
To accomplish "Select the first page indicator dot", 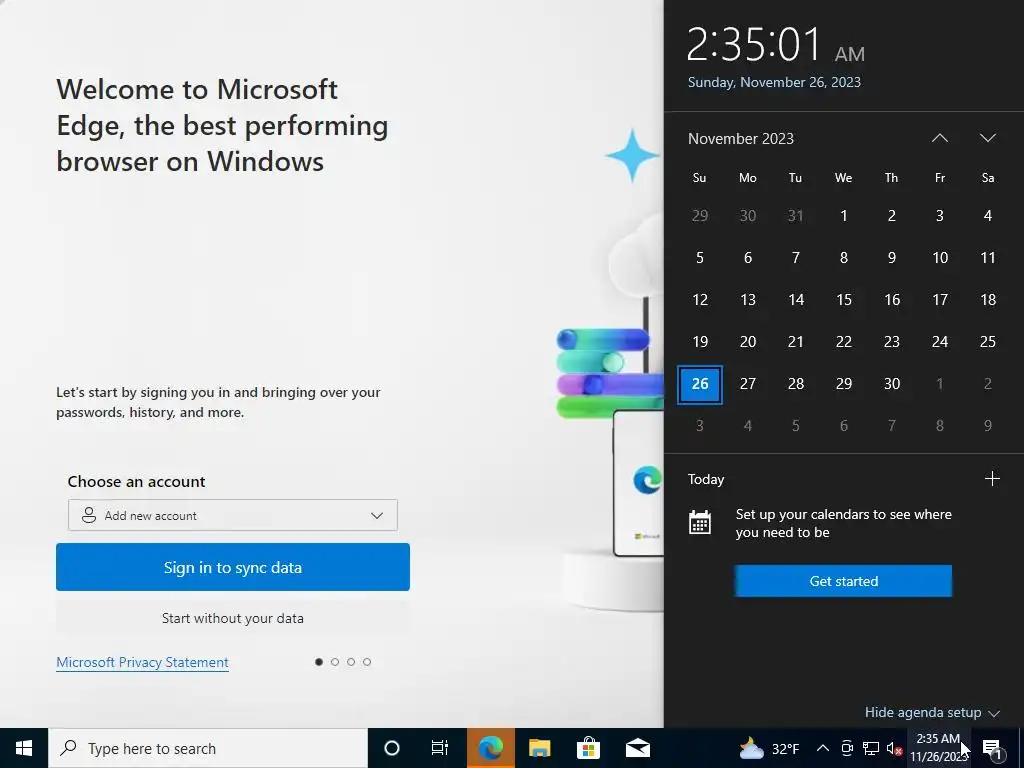I will (x=319, y=662).
